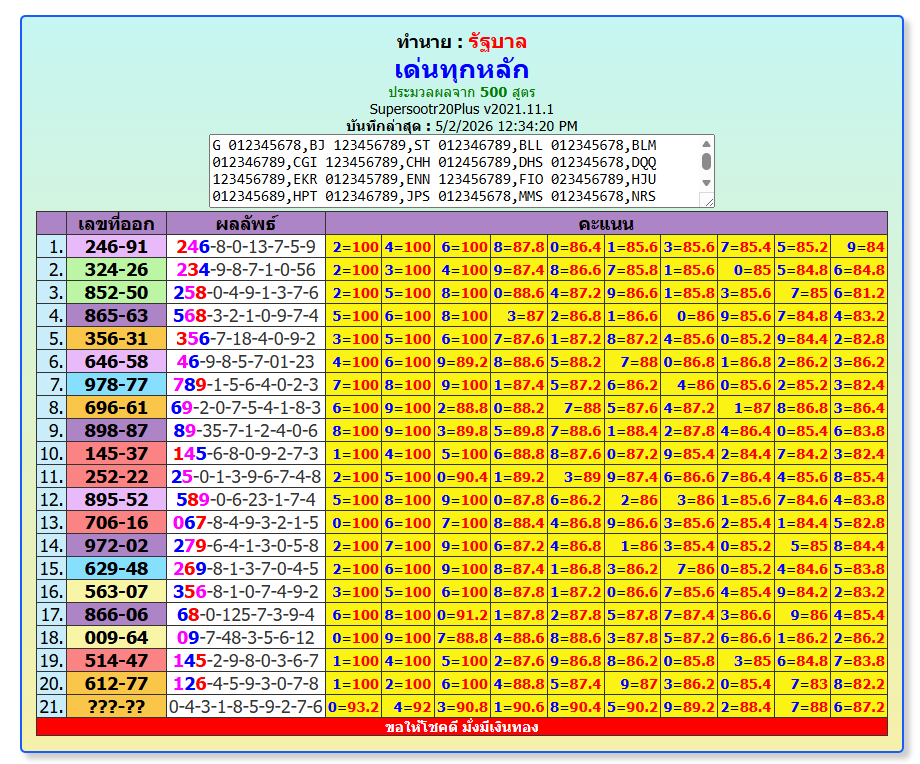
Task: Select the '356-31' drawn number cell
Action: pyautogui.click(x=116, y=339)
